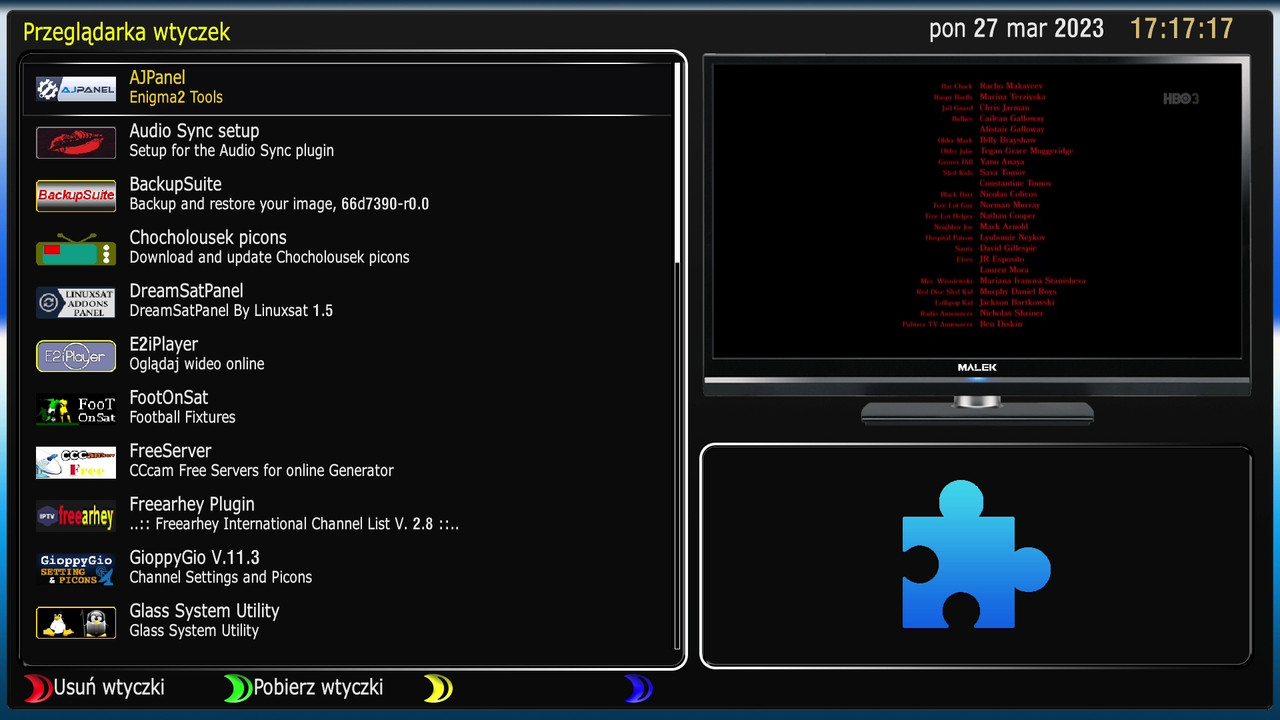Open the Audio Sync setup lips icon
Image resolution: width=1280 pixels, height=720 pixels.
(x=76, y=142)
